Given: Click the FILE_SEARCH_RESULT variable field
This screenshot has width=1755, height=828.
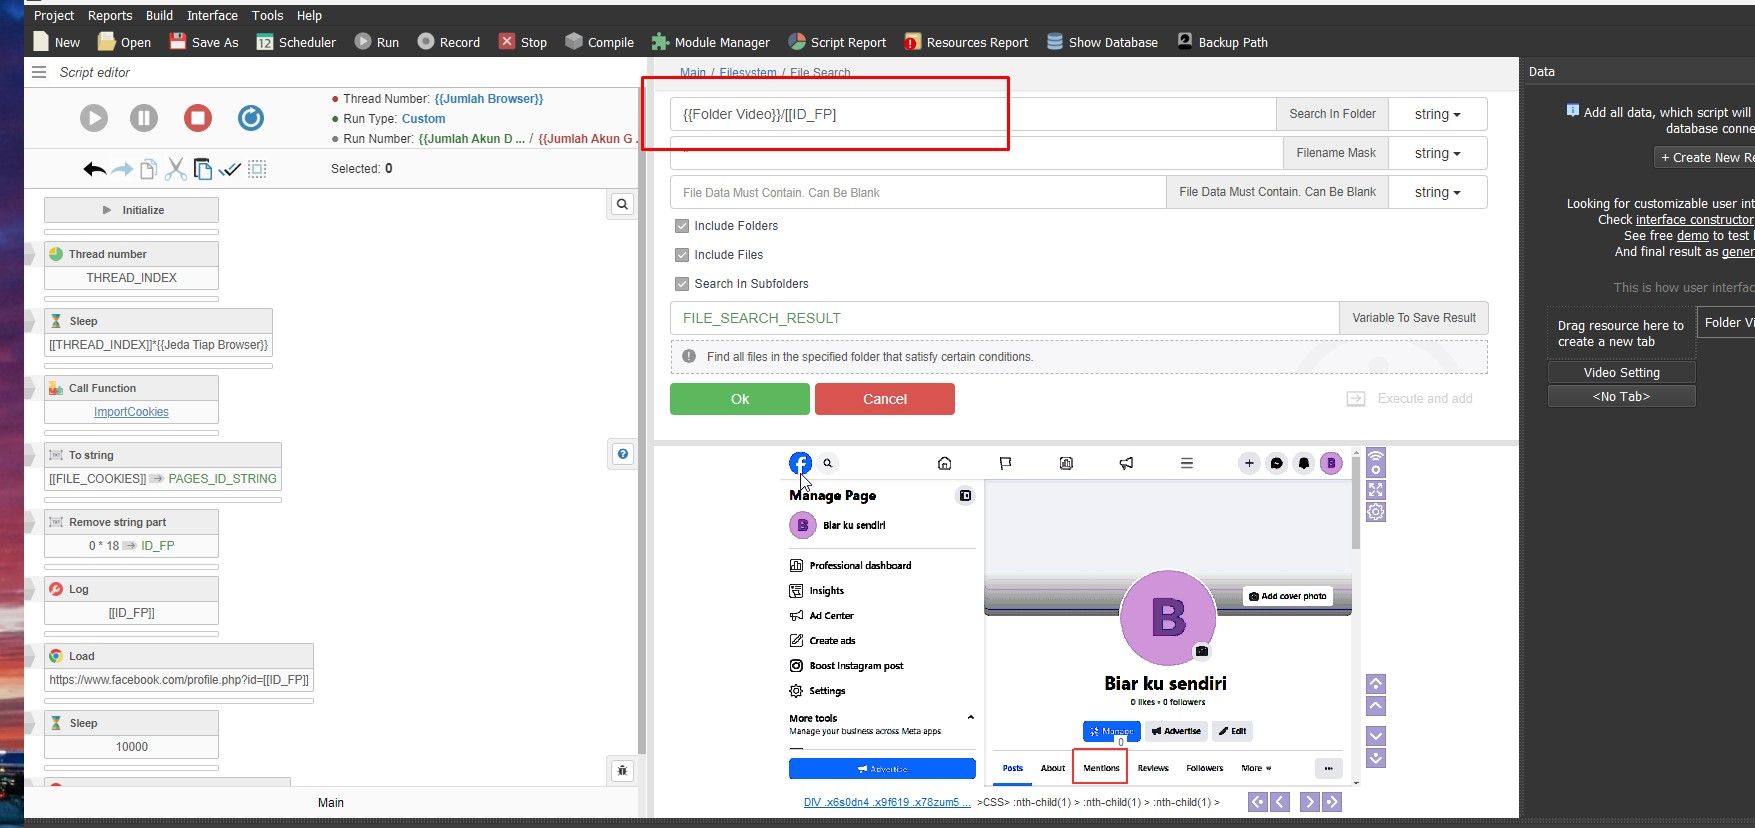Looking at the screenshot, I should point(1004,318).
